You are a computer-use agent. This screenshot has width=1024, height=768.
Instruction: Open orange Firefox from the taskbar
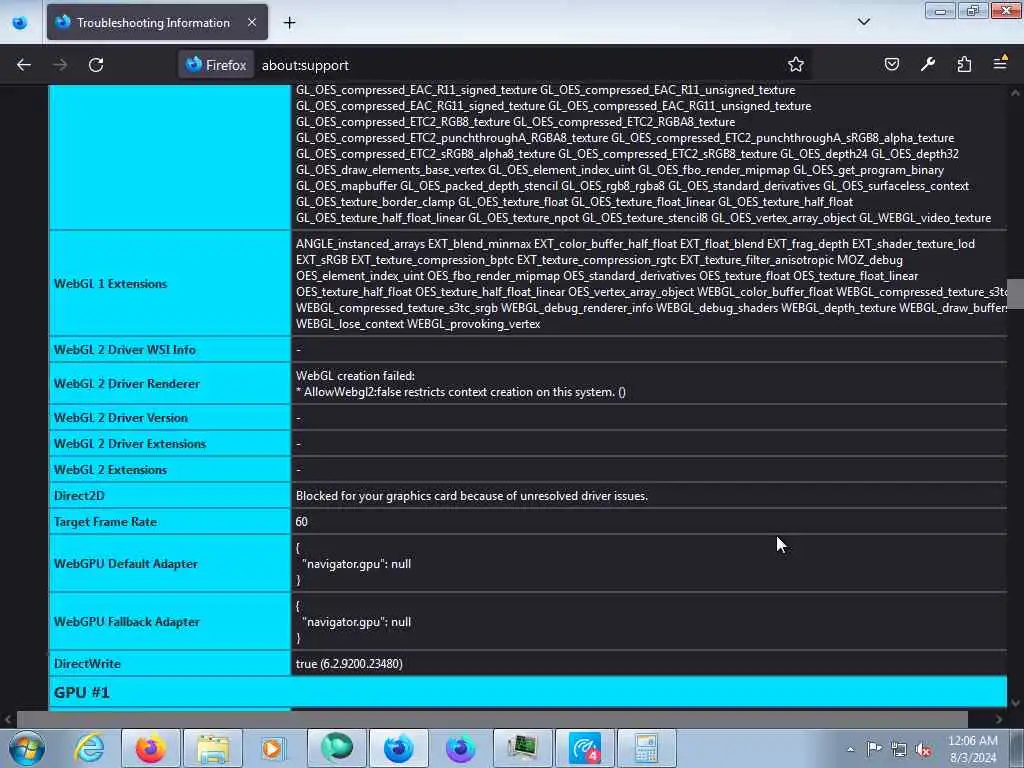[x=151, y=748]
